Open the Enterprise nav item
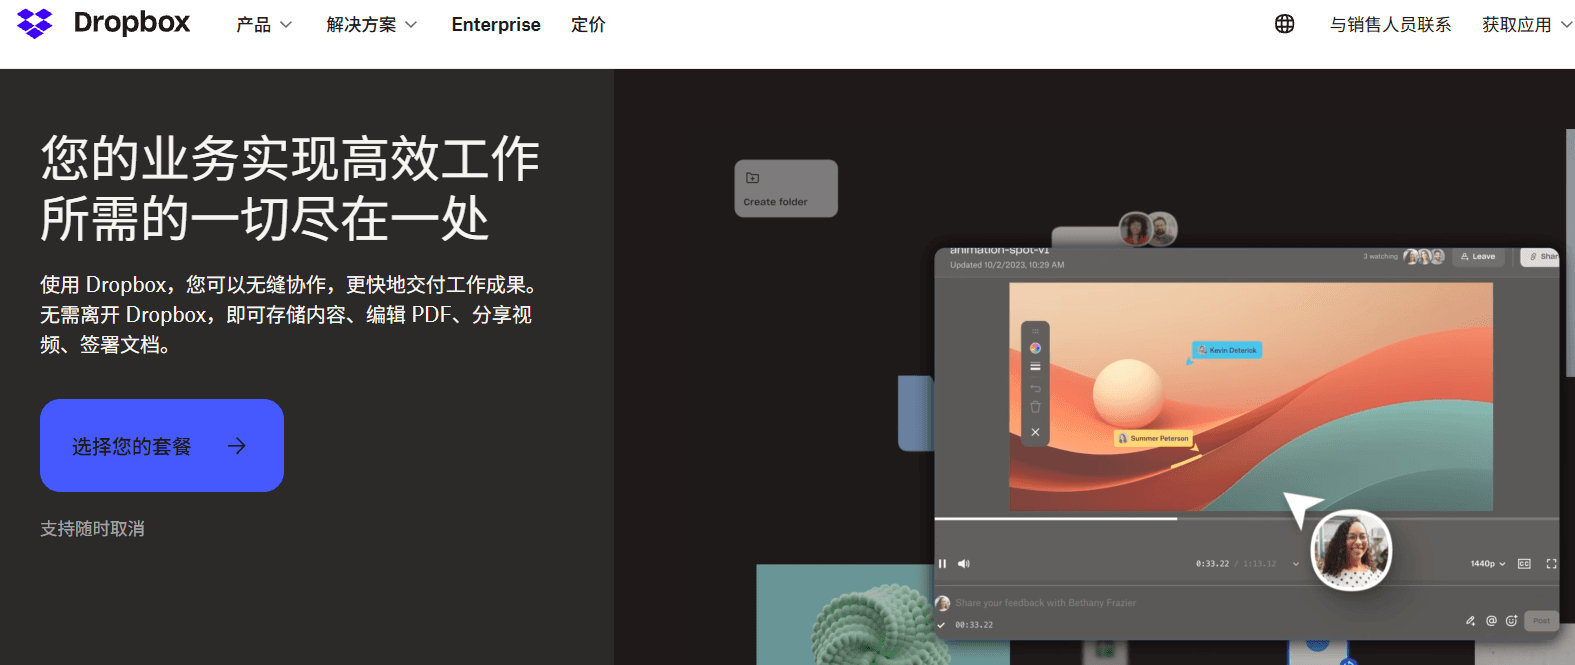The height and width of the screenshot is (665, 1575). click(x=496, y=25)
